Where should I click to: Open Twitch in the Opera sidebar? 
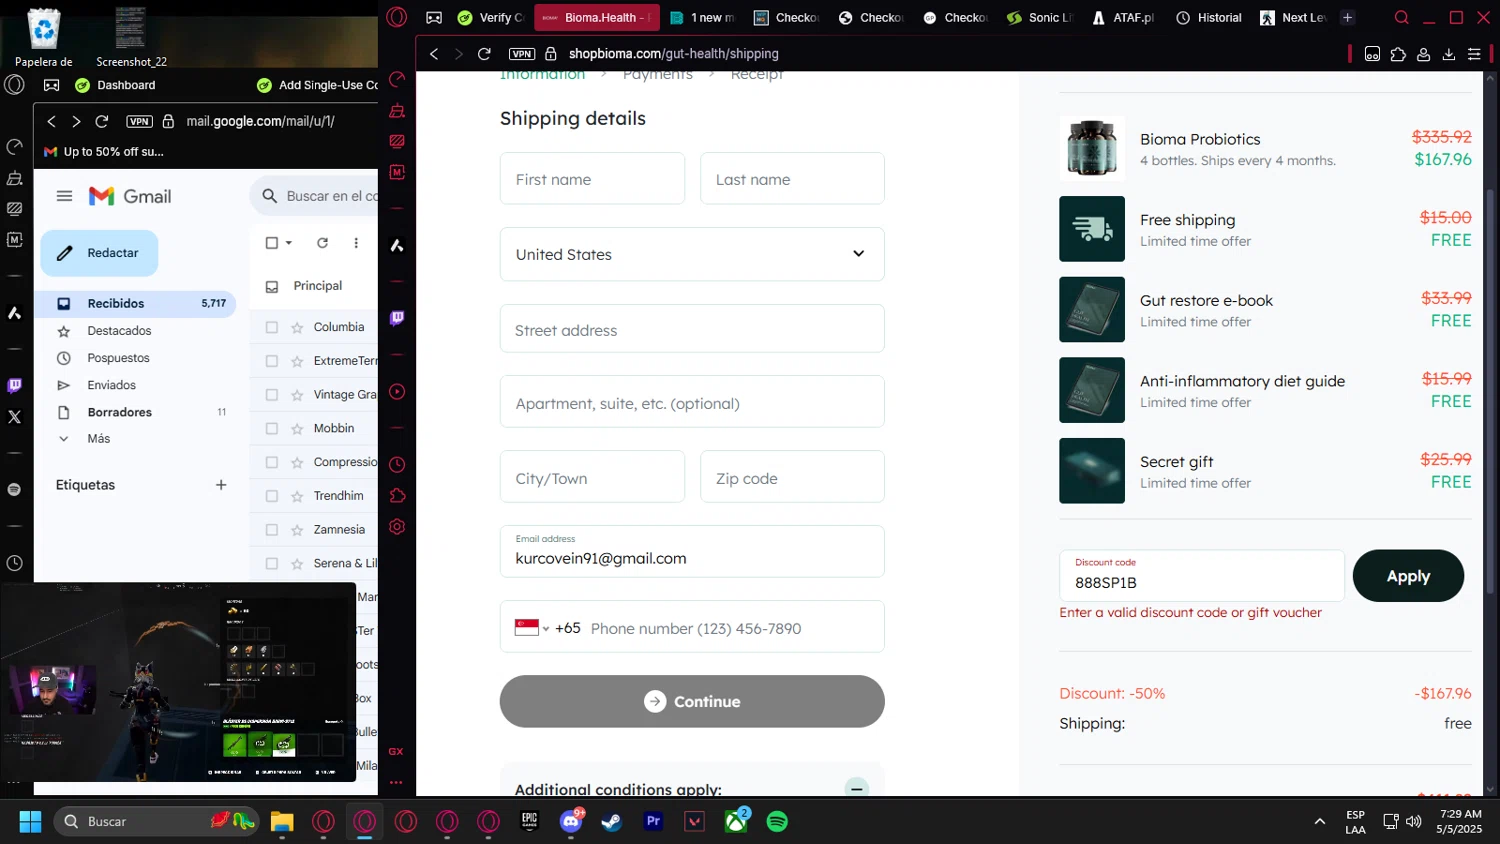397,318
